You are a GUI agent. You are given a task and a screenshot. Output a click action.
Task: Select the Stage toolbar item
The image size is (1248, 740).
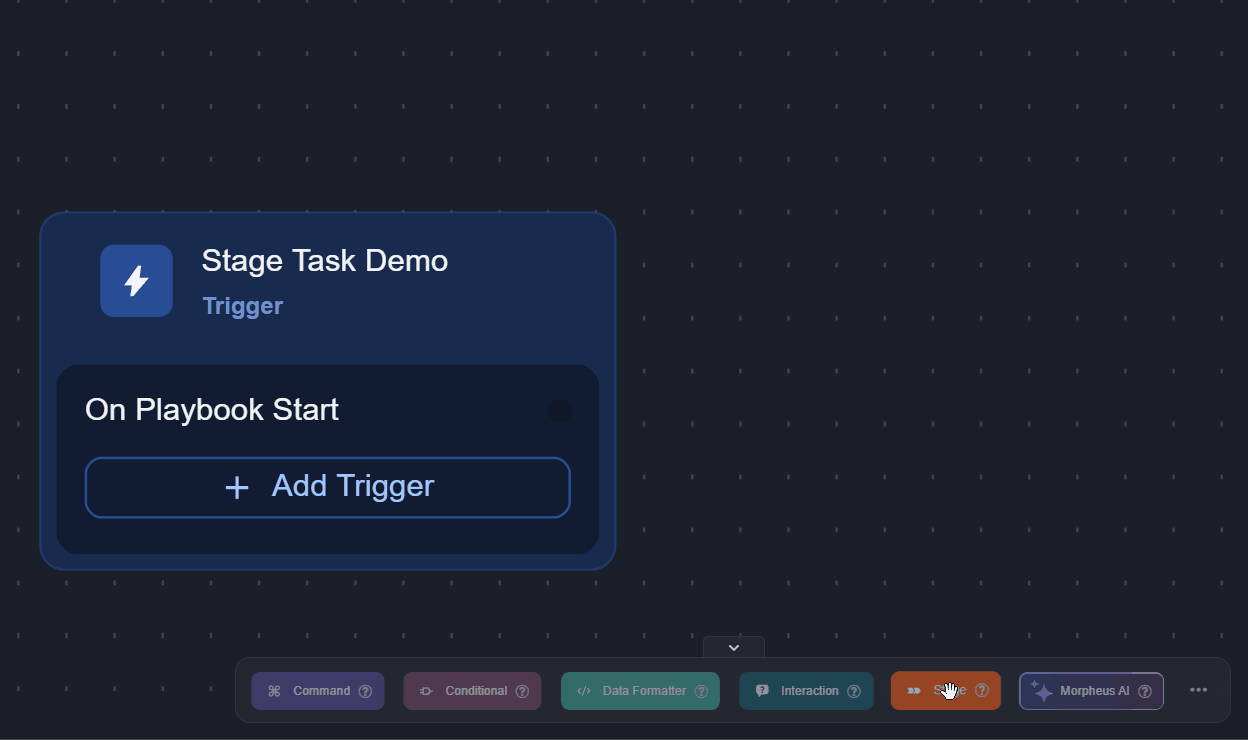(945, 690)
